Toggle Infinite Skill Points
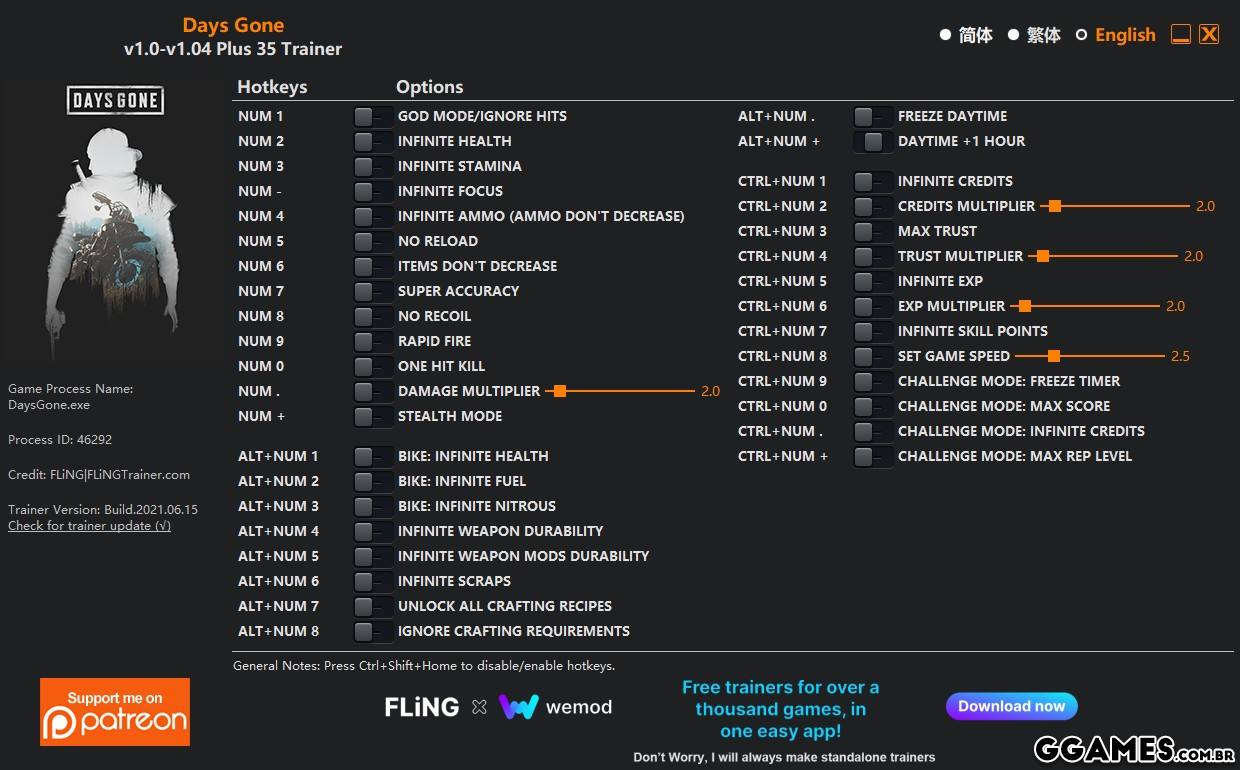Viewport: 1240px width, 770px height. click(872, 331)
